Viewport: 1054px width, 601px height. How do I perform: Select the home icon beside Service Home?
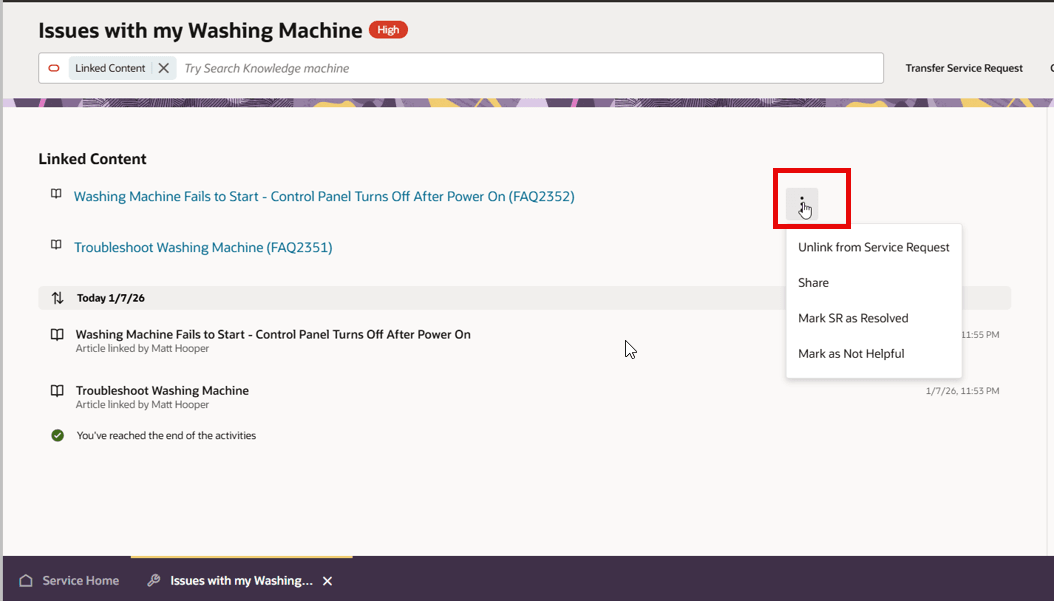25,580
